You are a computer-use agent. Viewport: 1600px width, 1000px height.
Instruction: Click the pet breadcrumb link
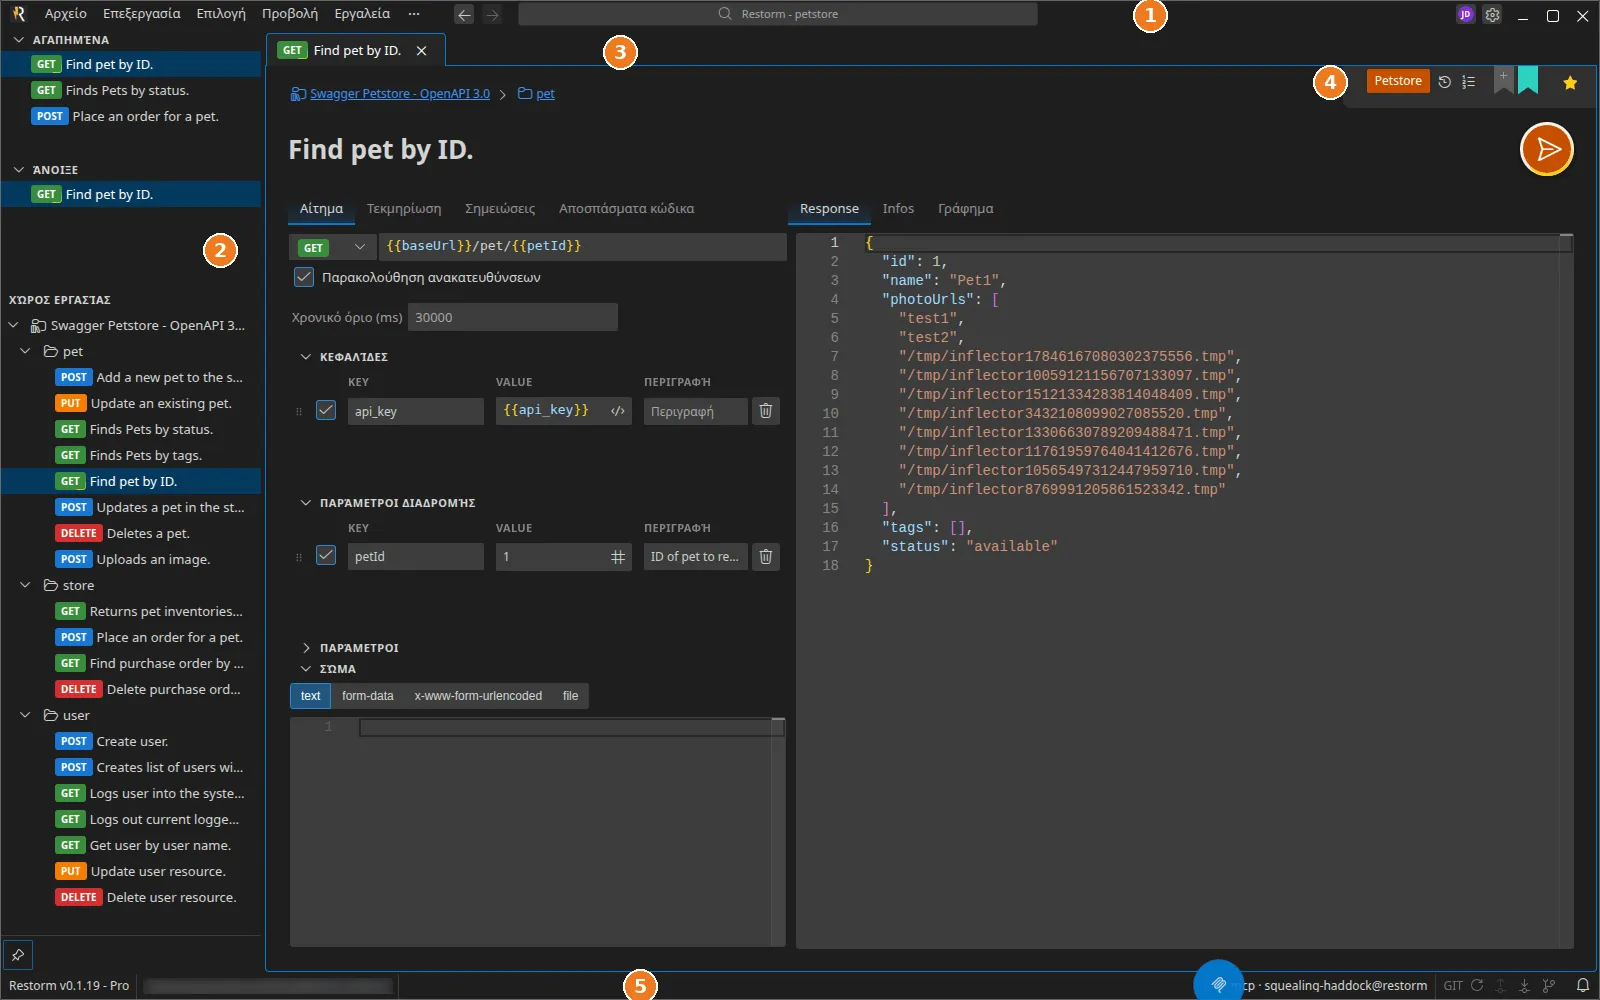coord(545,94)
